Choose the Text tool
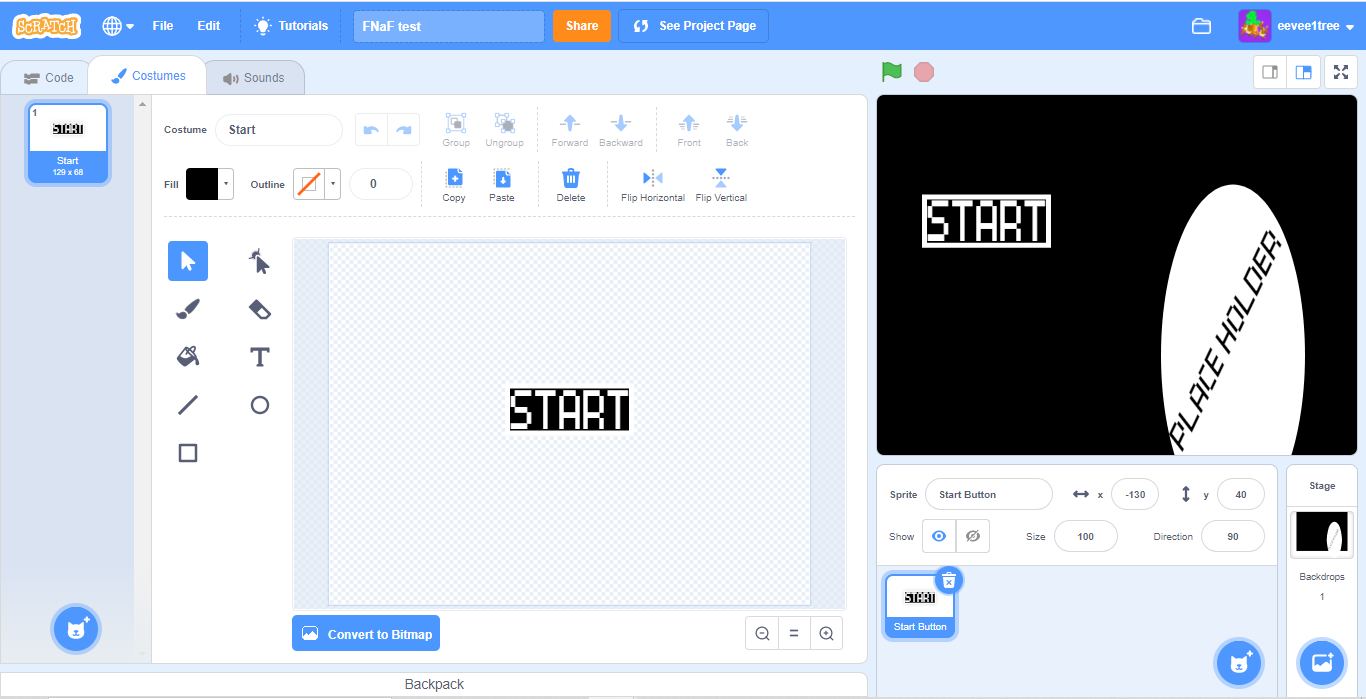 [x=258, y=357]
